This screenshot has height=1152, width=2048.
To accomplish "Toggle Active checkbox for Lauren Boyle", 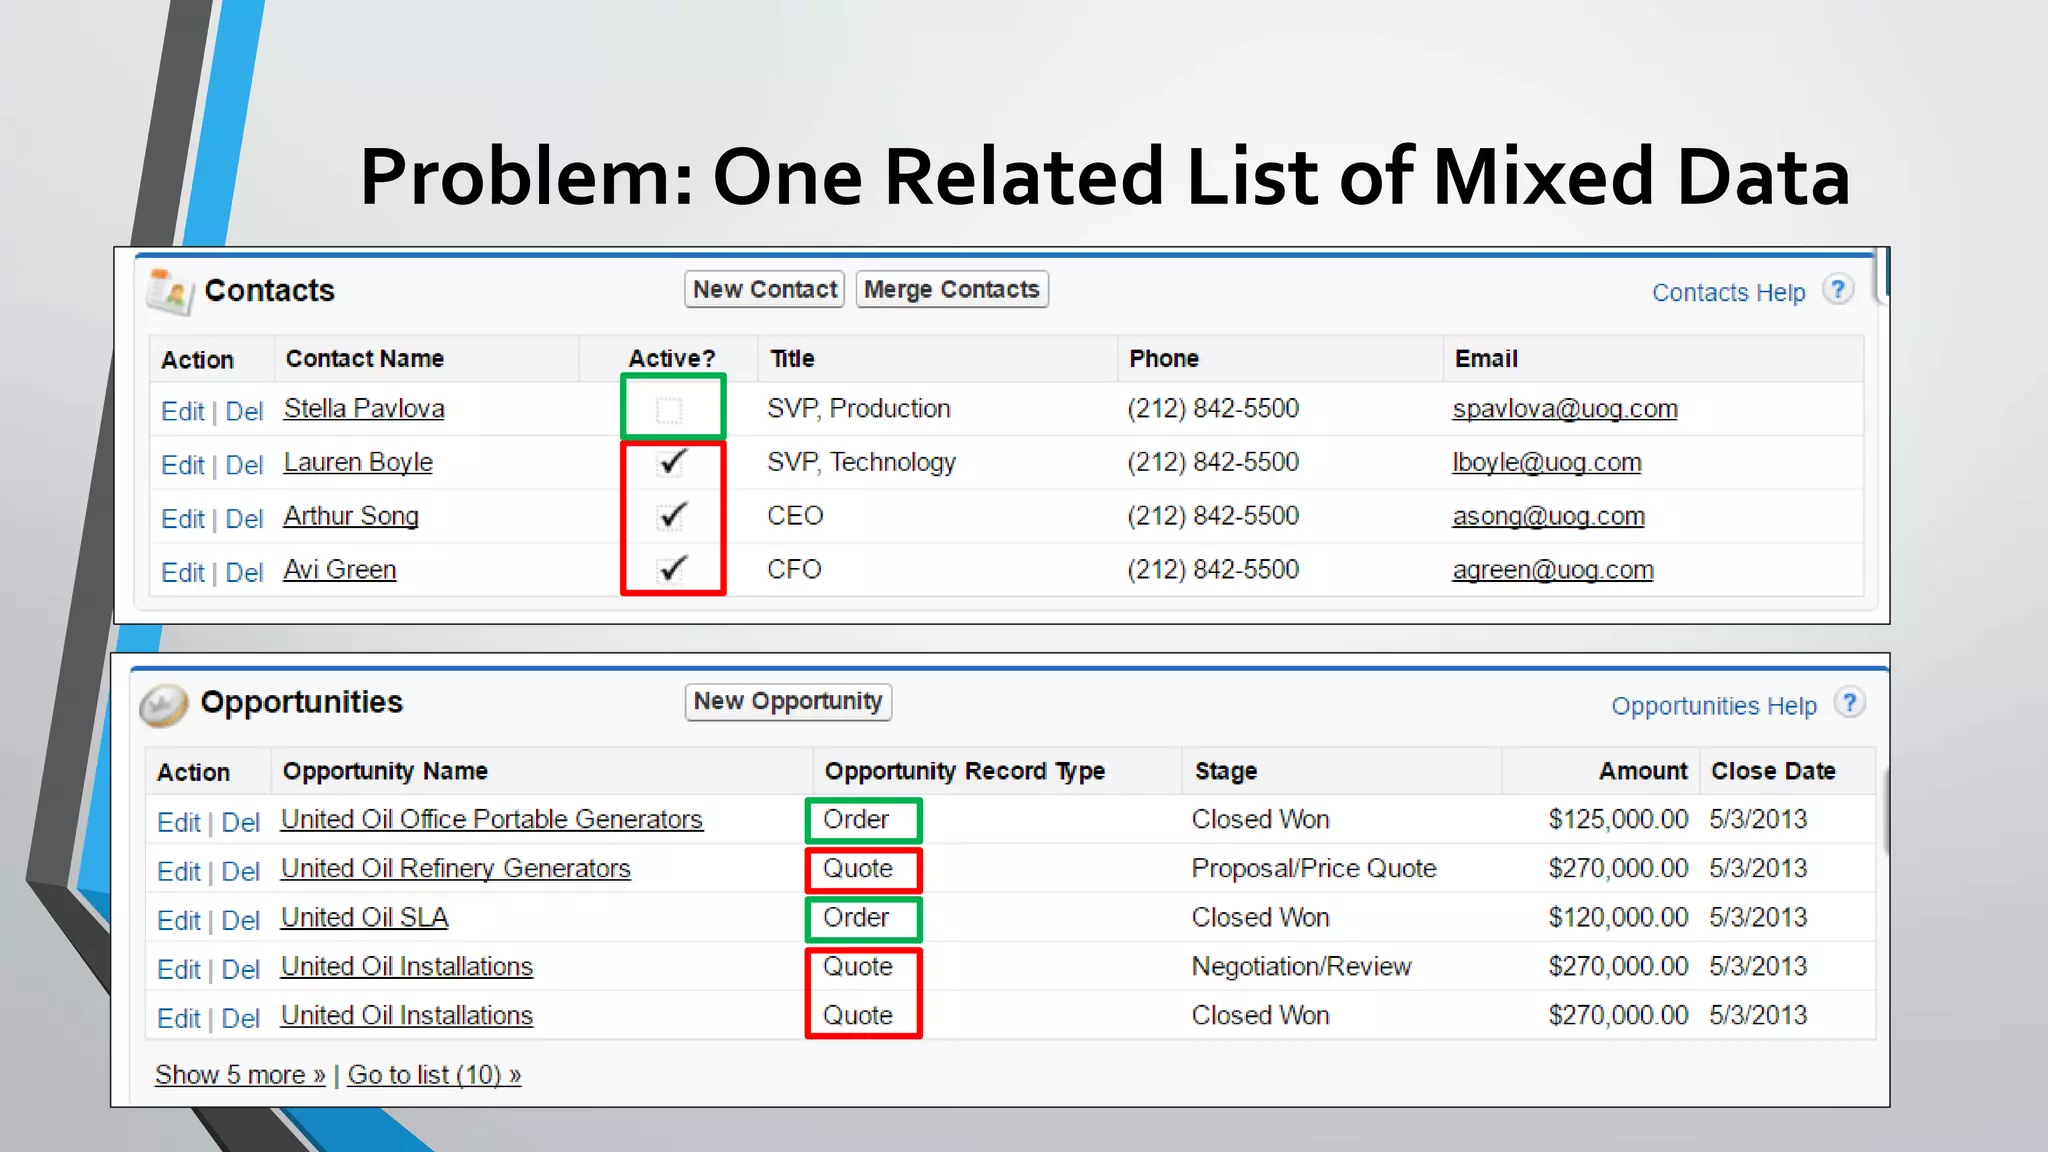I will (x=671, y=462).
